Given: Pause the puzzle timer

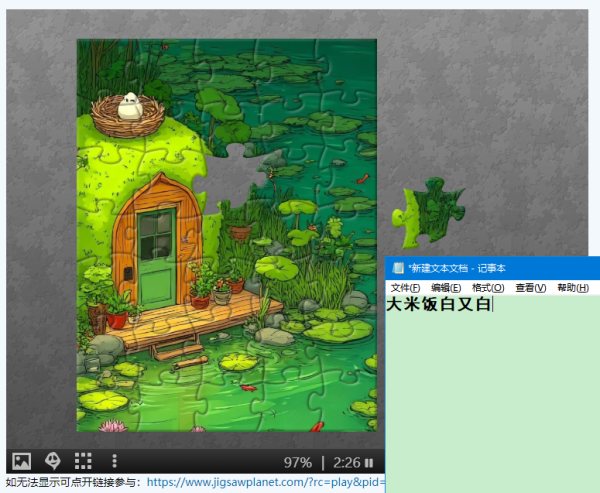Looking at the screenshot, I should click(369, 463).
